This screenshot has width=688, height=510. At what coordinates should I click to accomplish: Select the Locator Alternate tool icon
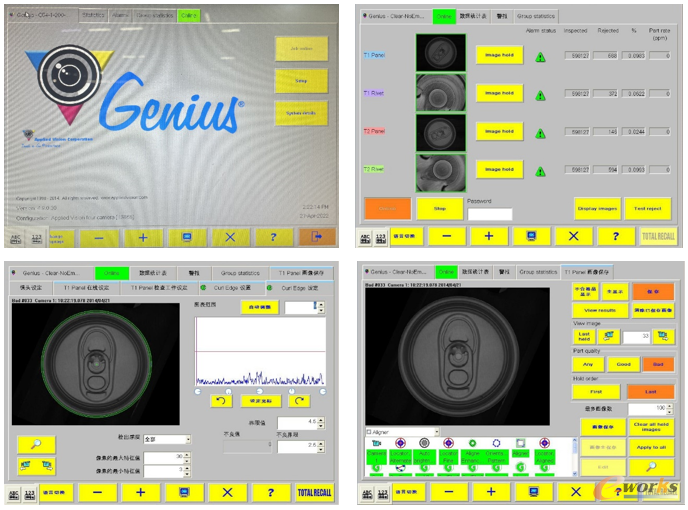click(400, 443)
